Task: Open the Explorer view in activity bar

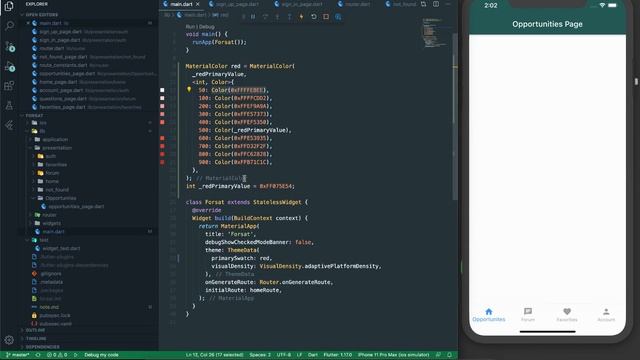Action: pos(9,5)
